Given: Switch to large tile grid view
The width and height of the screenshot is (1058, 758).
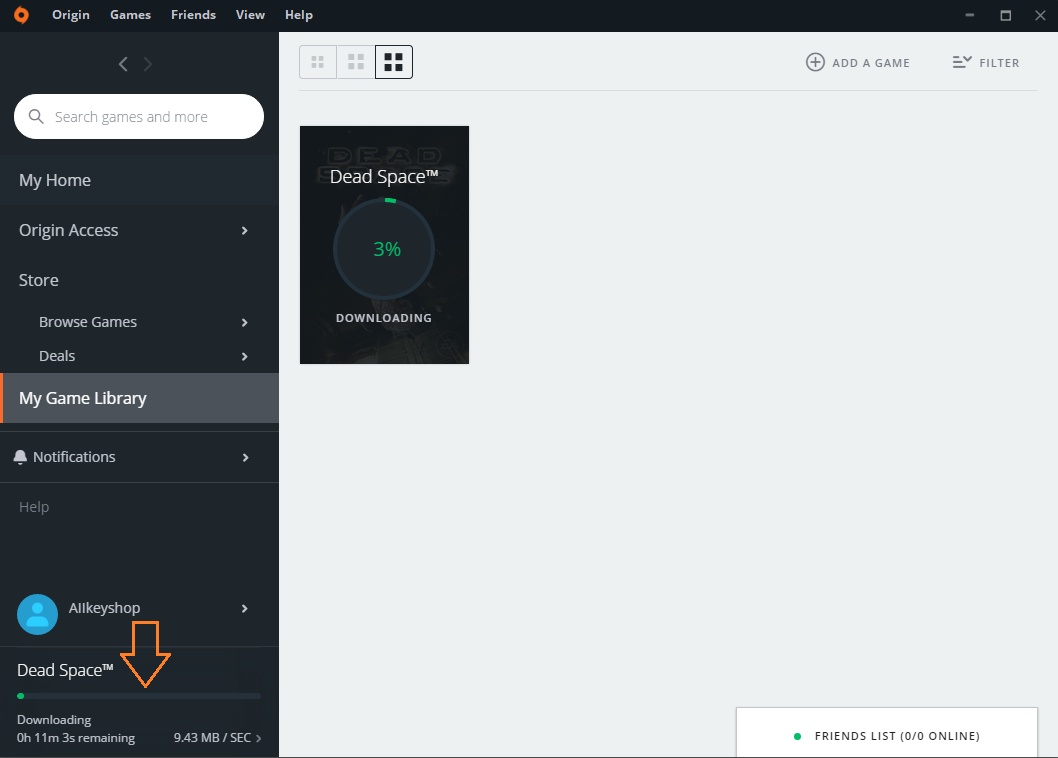Looking at the screenshot, I should [394, 62].
